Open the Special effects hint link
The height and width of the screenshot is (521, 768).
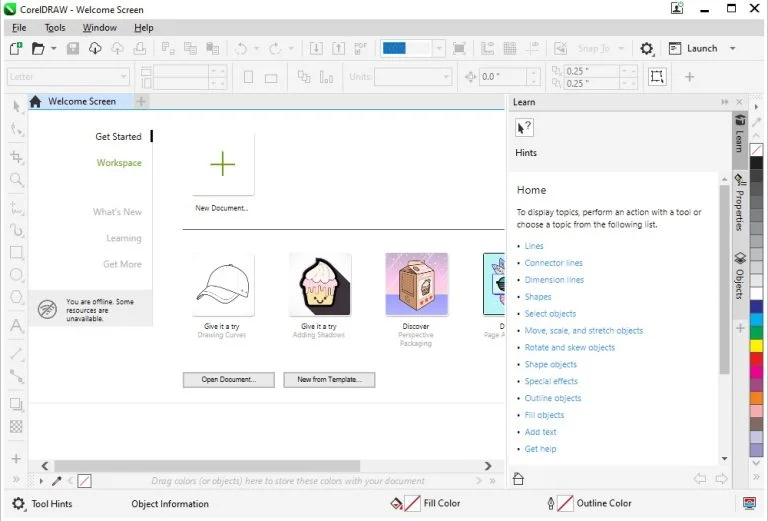(x=551, y=381)
